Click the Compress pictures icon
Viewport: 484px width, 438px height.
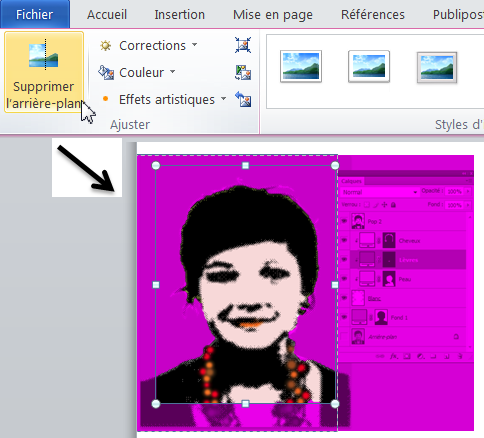click(243, 45)
